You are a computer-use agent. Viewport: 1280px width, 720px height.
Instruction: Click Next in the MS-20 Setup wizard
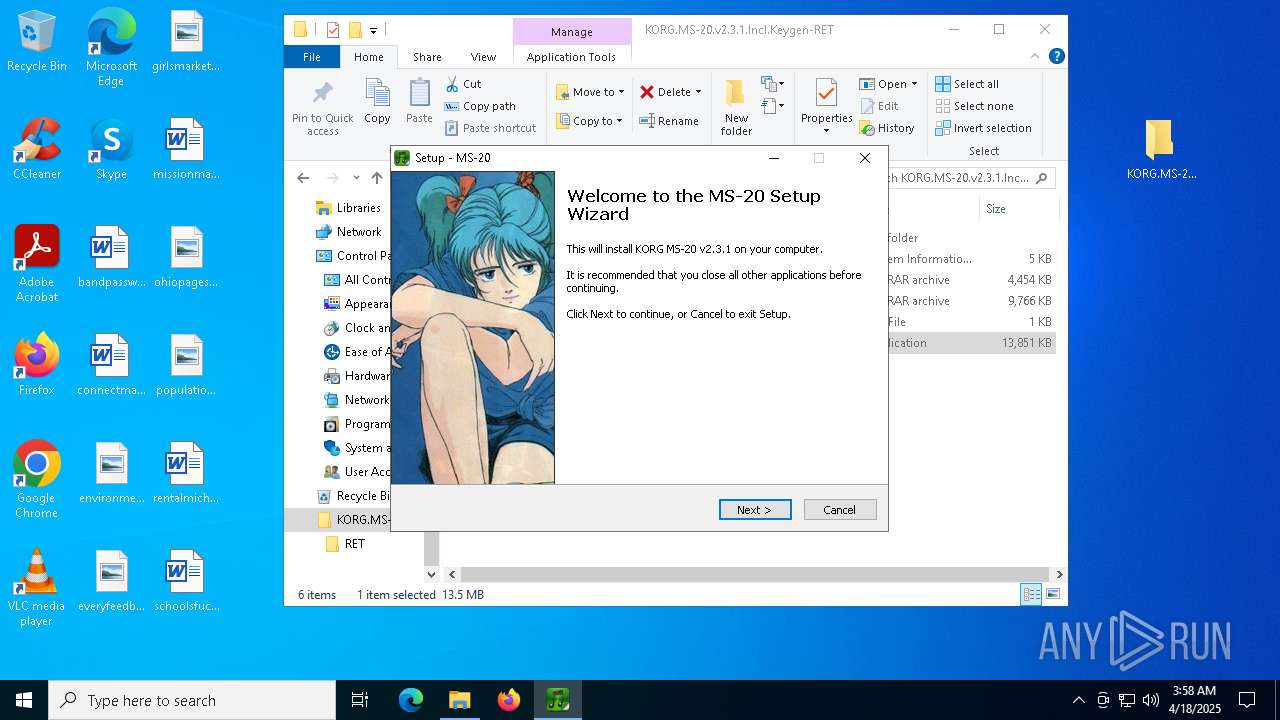755,510
